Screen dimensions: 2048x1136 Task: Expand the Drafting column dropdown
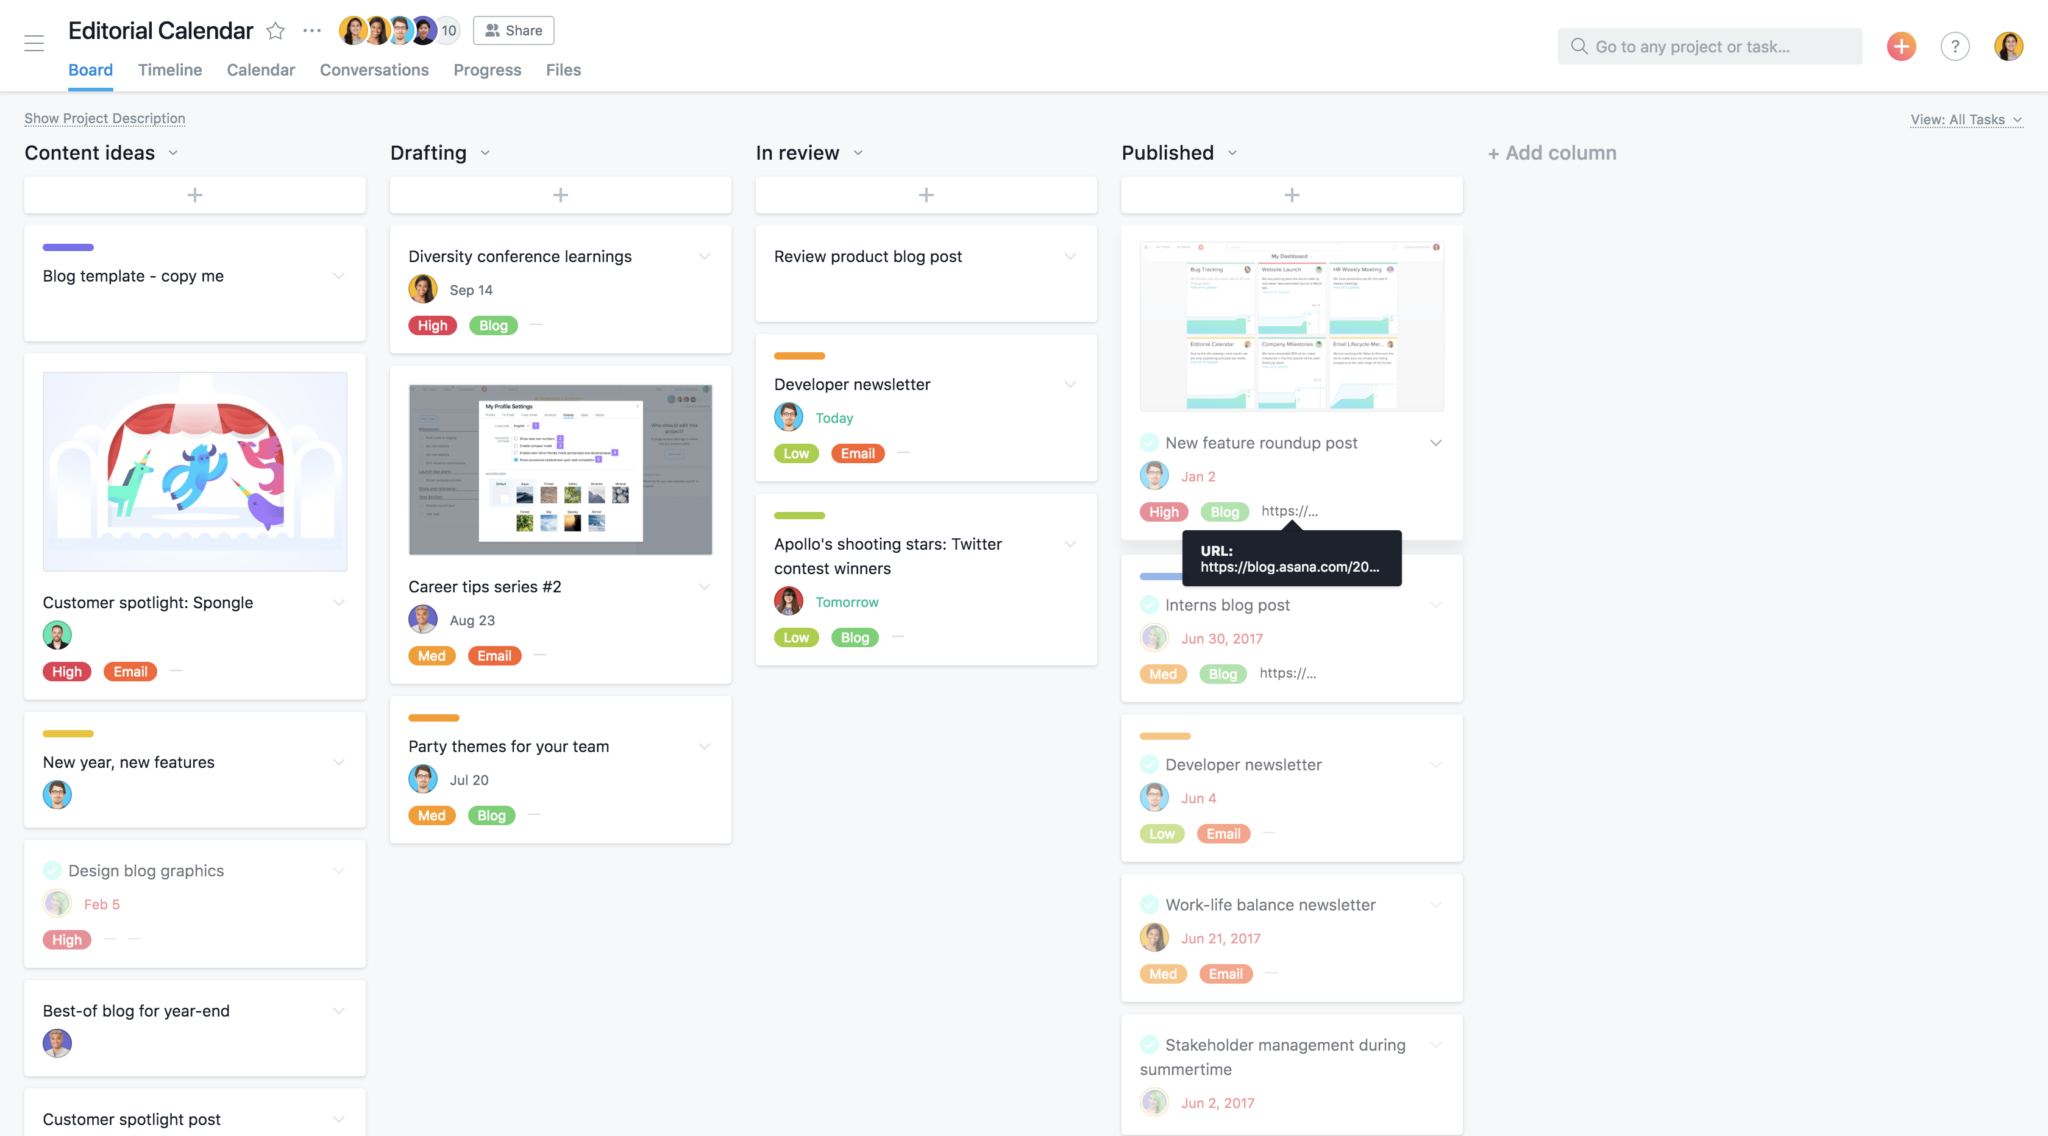pyautogui.click(x=487, y=154)
